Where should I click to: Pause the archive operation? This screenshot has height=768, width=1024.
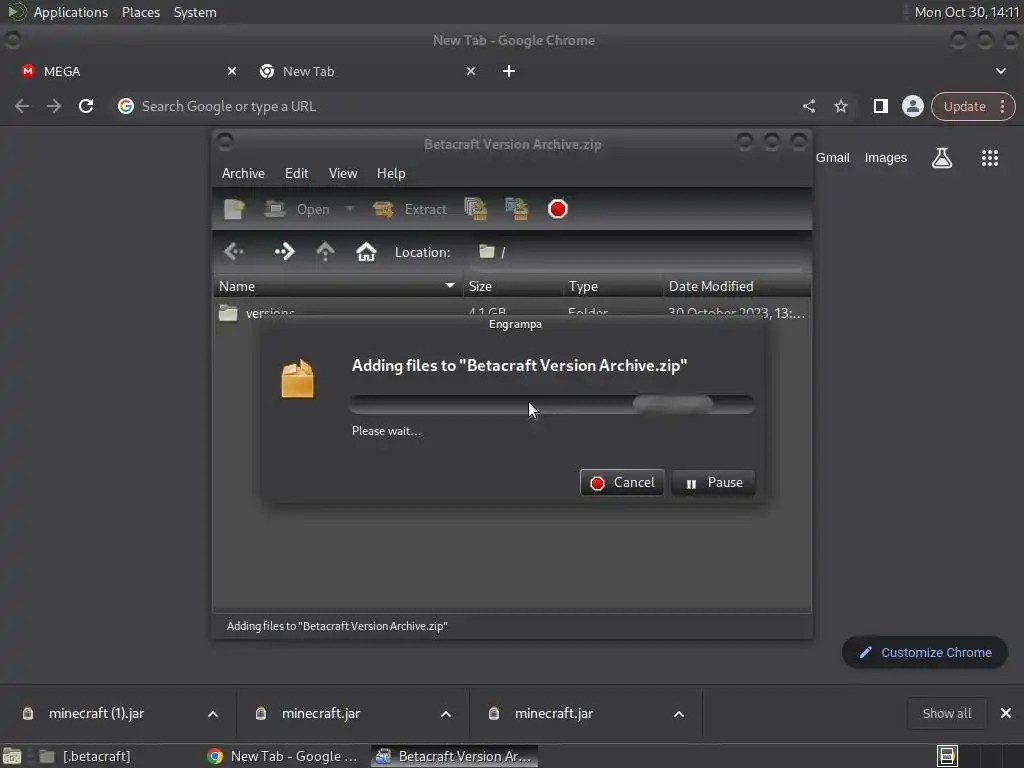pyautogui.click(x=713, y=483)
